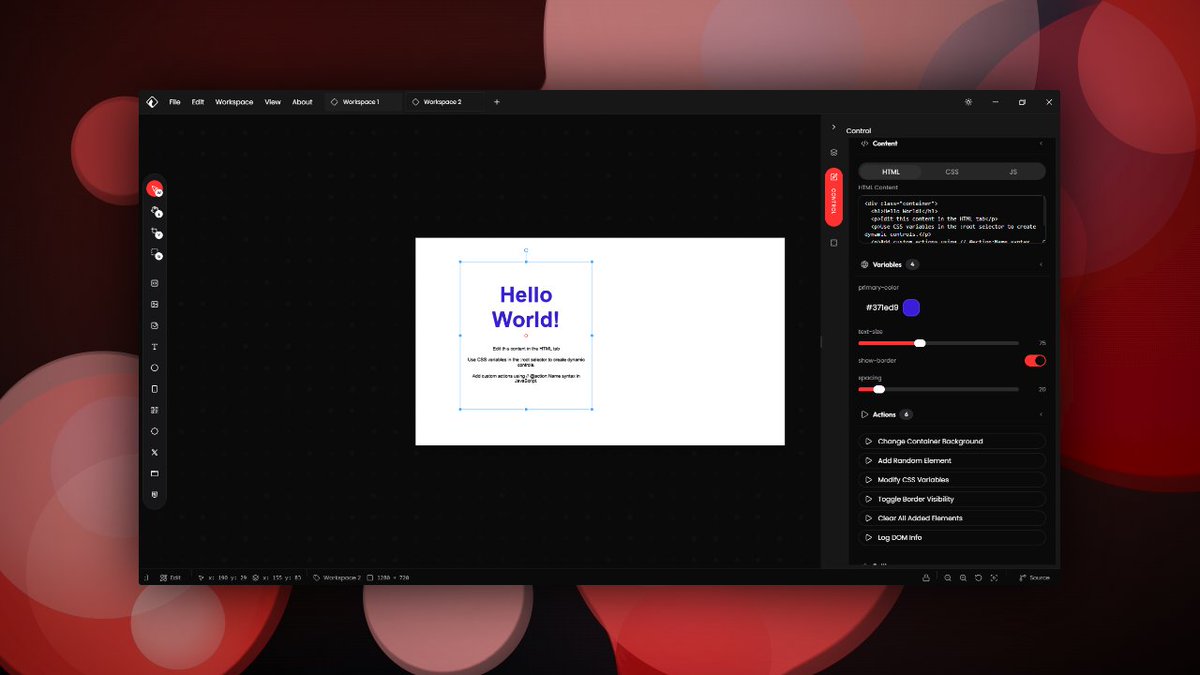Select the polygon shape tool
Viewport: 1200px width, 675px height.
pyautogui.click(x=154, y=431)
